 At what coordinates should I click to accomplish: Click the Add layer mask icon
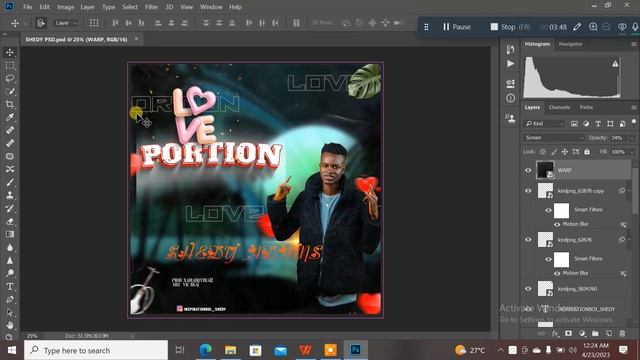tap(568, 333)
